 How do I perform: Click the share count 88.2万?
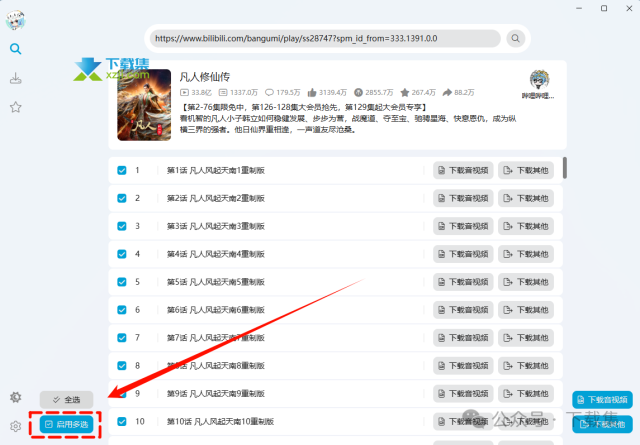coord(458,93)
